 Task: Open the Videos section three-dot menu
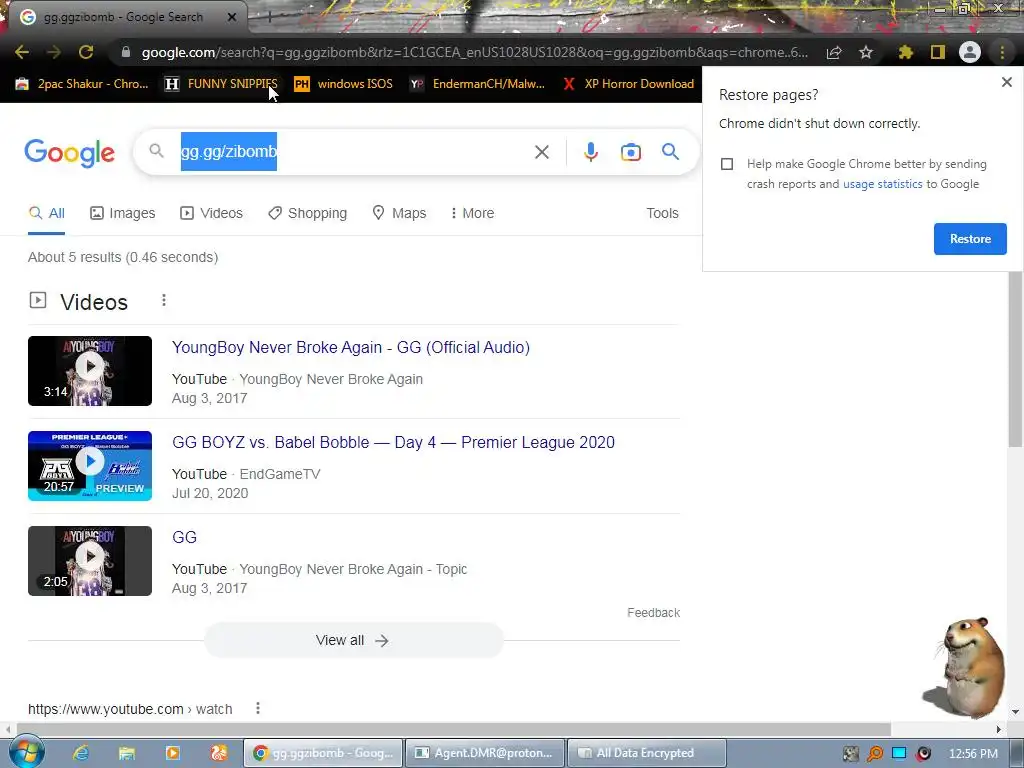click(x=164, y=300)
